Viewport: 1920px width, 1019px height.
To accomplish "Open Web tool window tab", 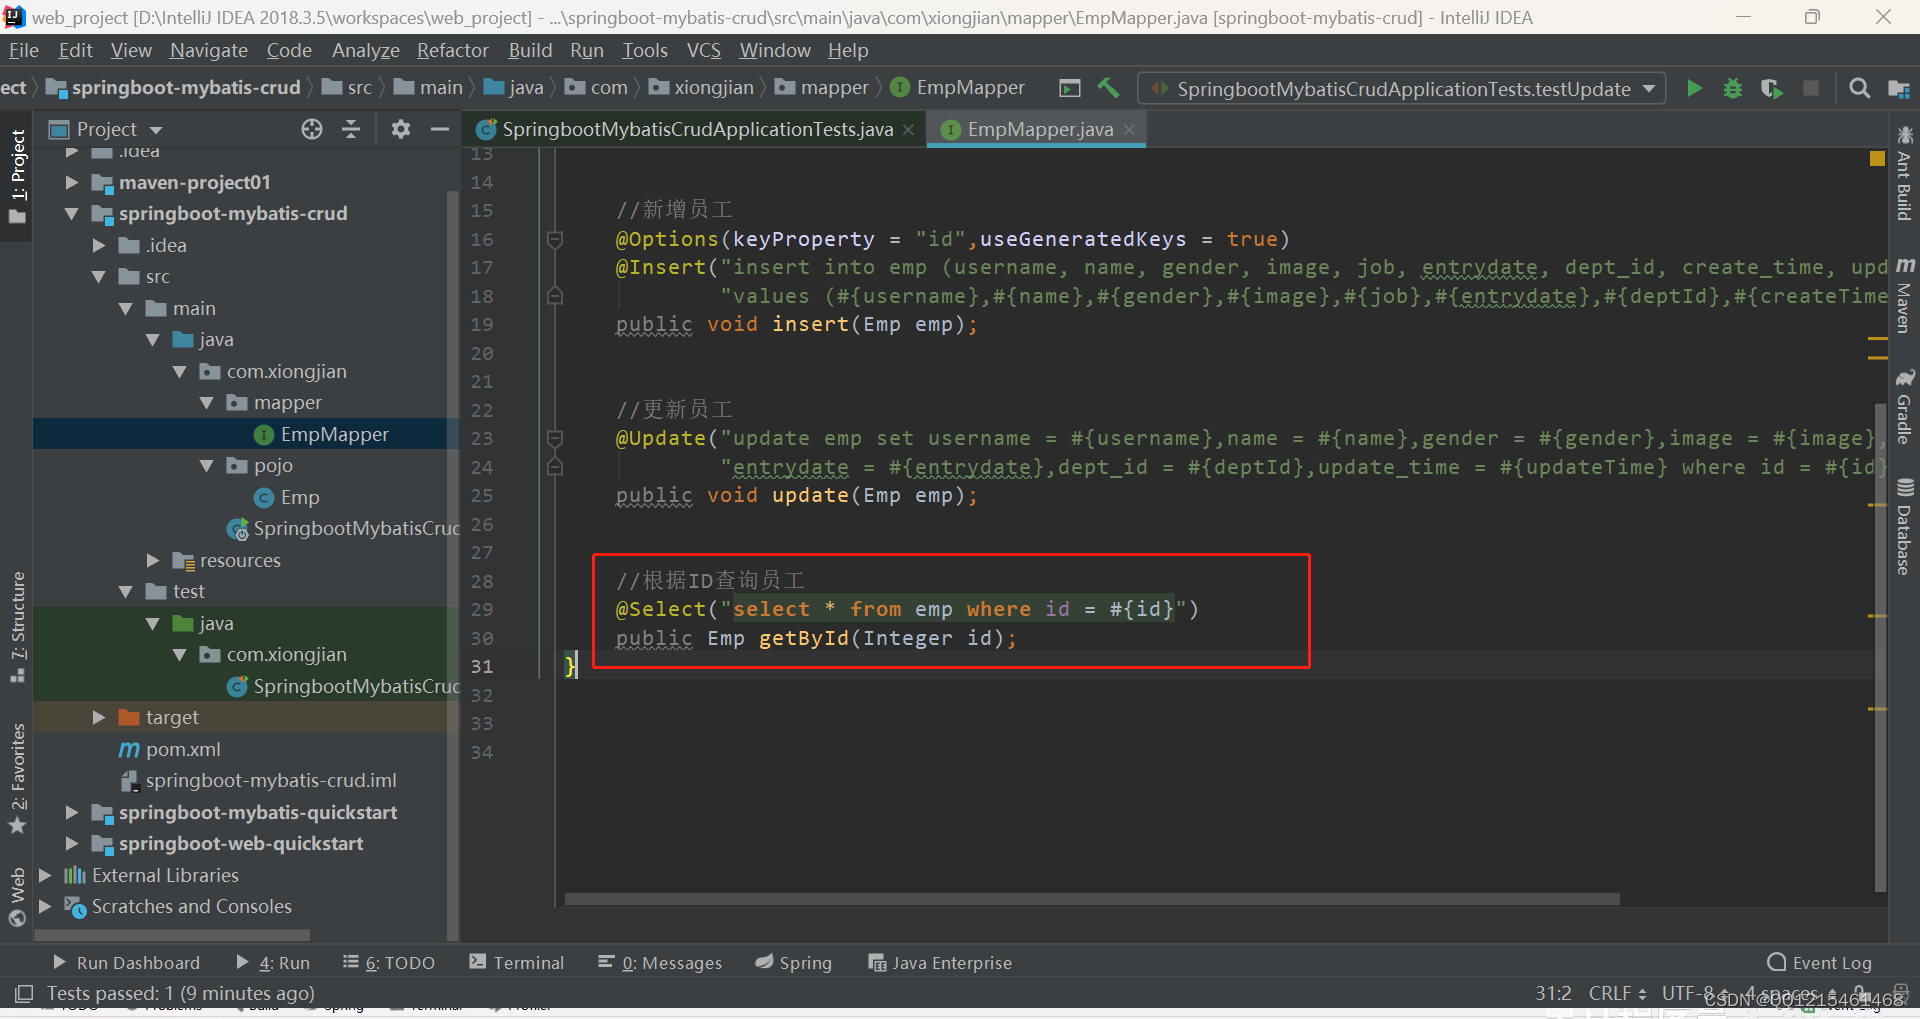I will 18,897.
